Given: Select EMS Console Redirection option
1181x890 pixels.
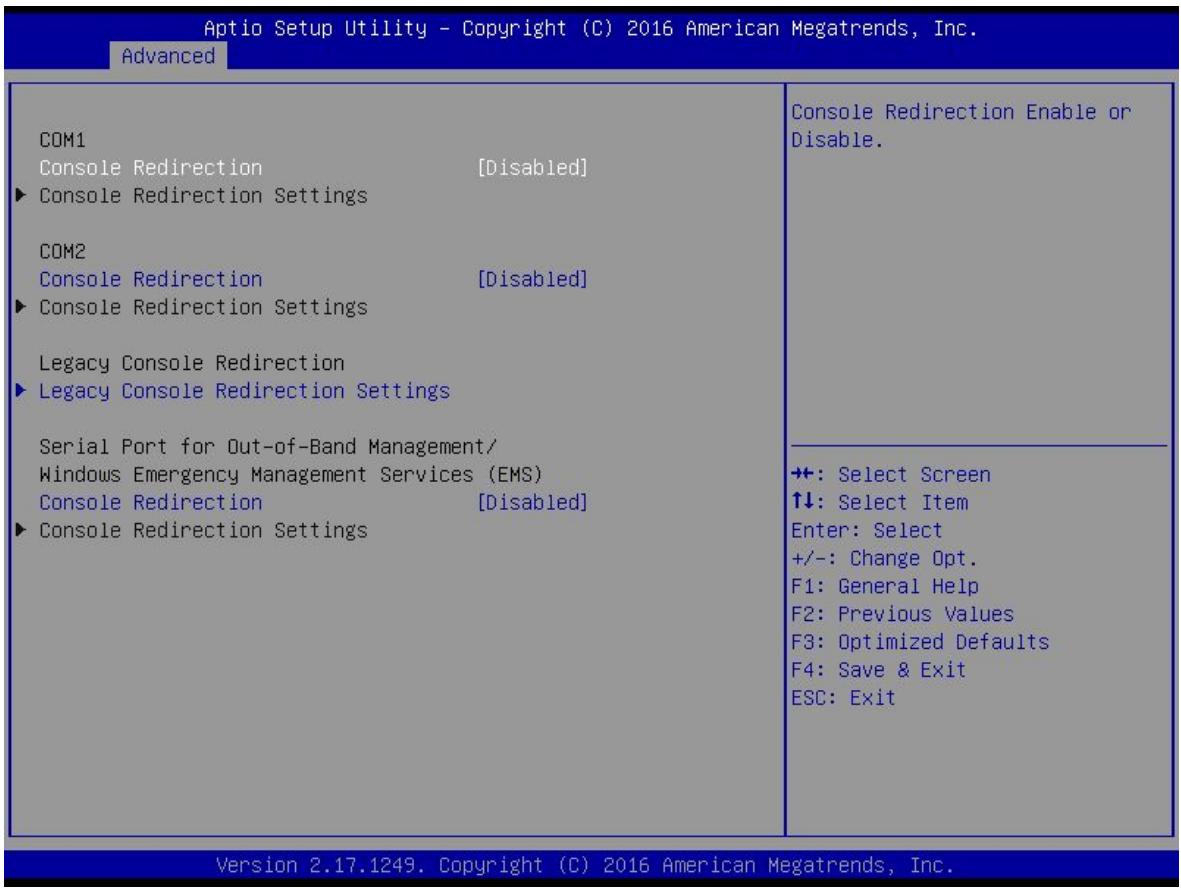Looking at the screenshot, I should coord(151,502).
